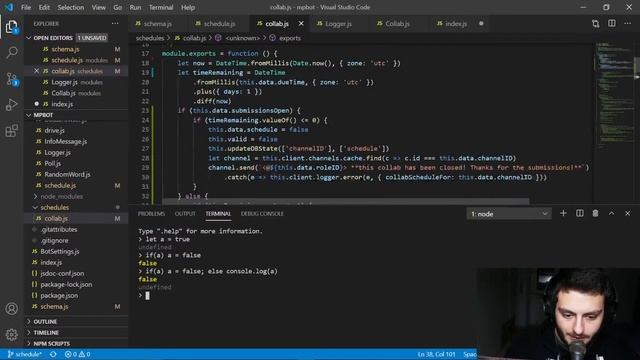The width and height of the screenshot is (640, 360).
Task: Open drive.js in the file tree
Action: click(55, 130)
